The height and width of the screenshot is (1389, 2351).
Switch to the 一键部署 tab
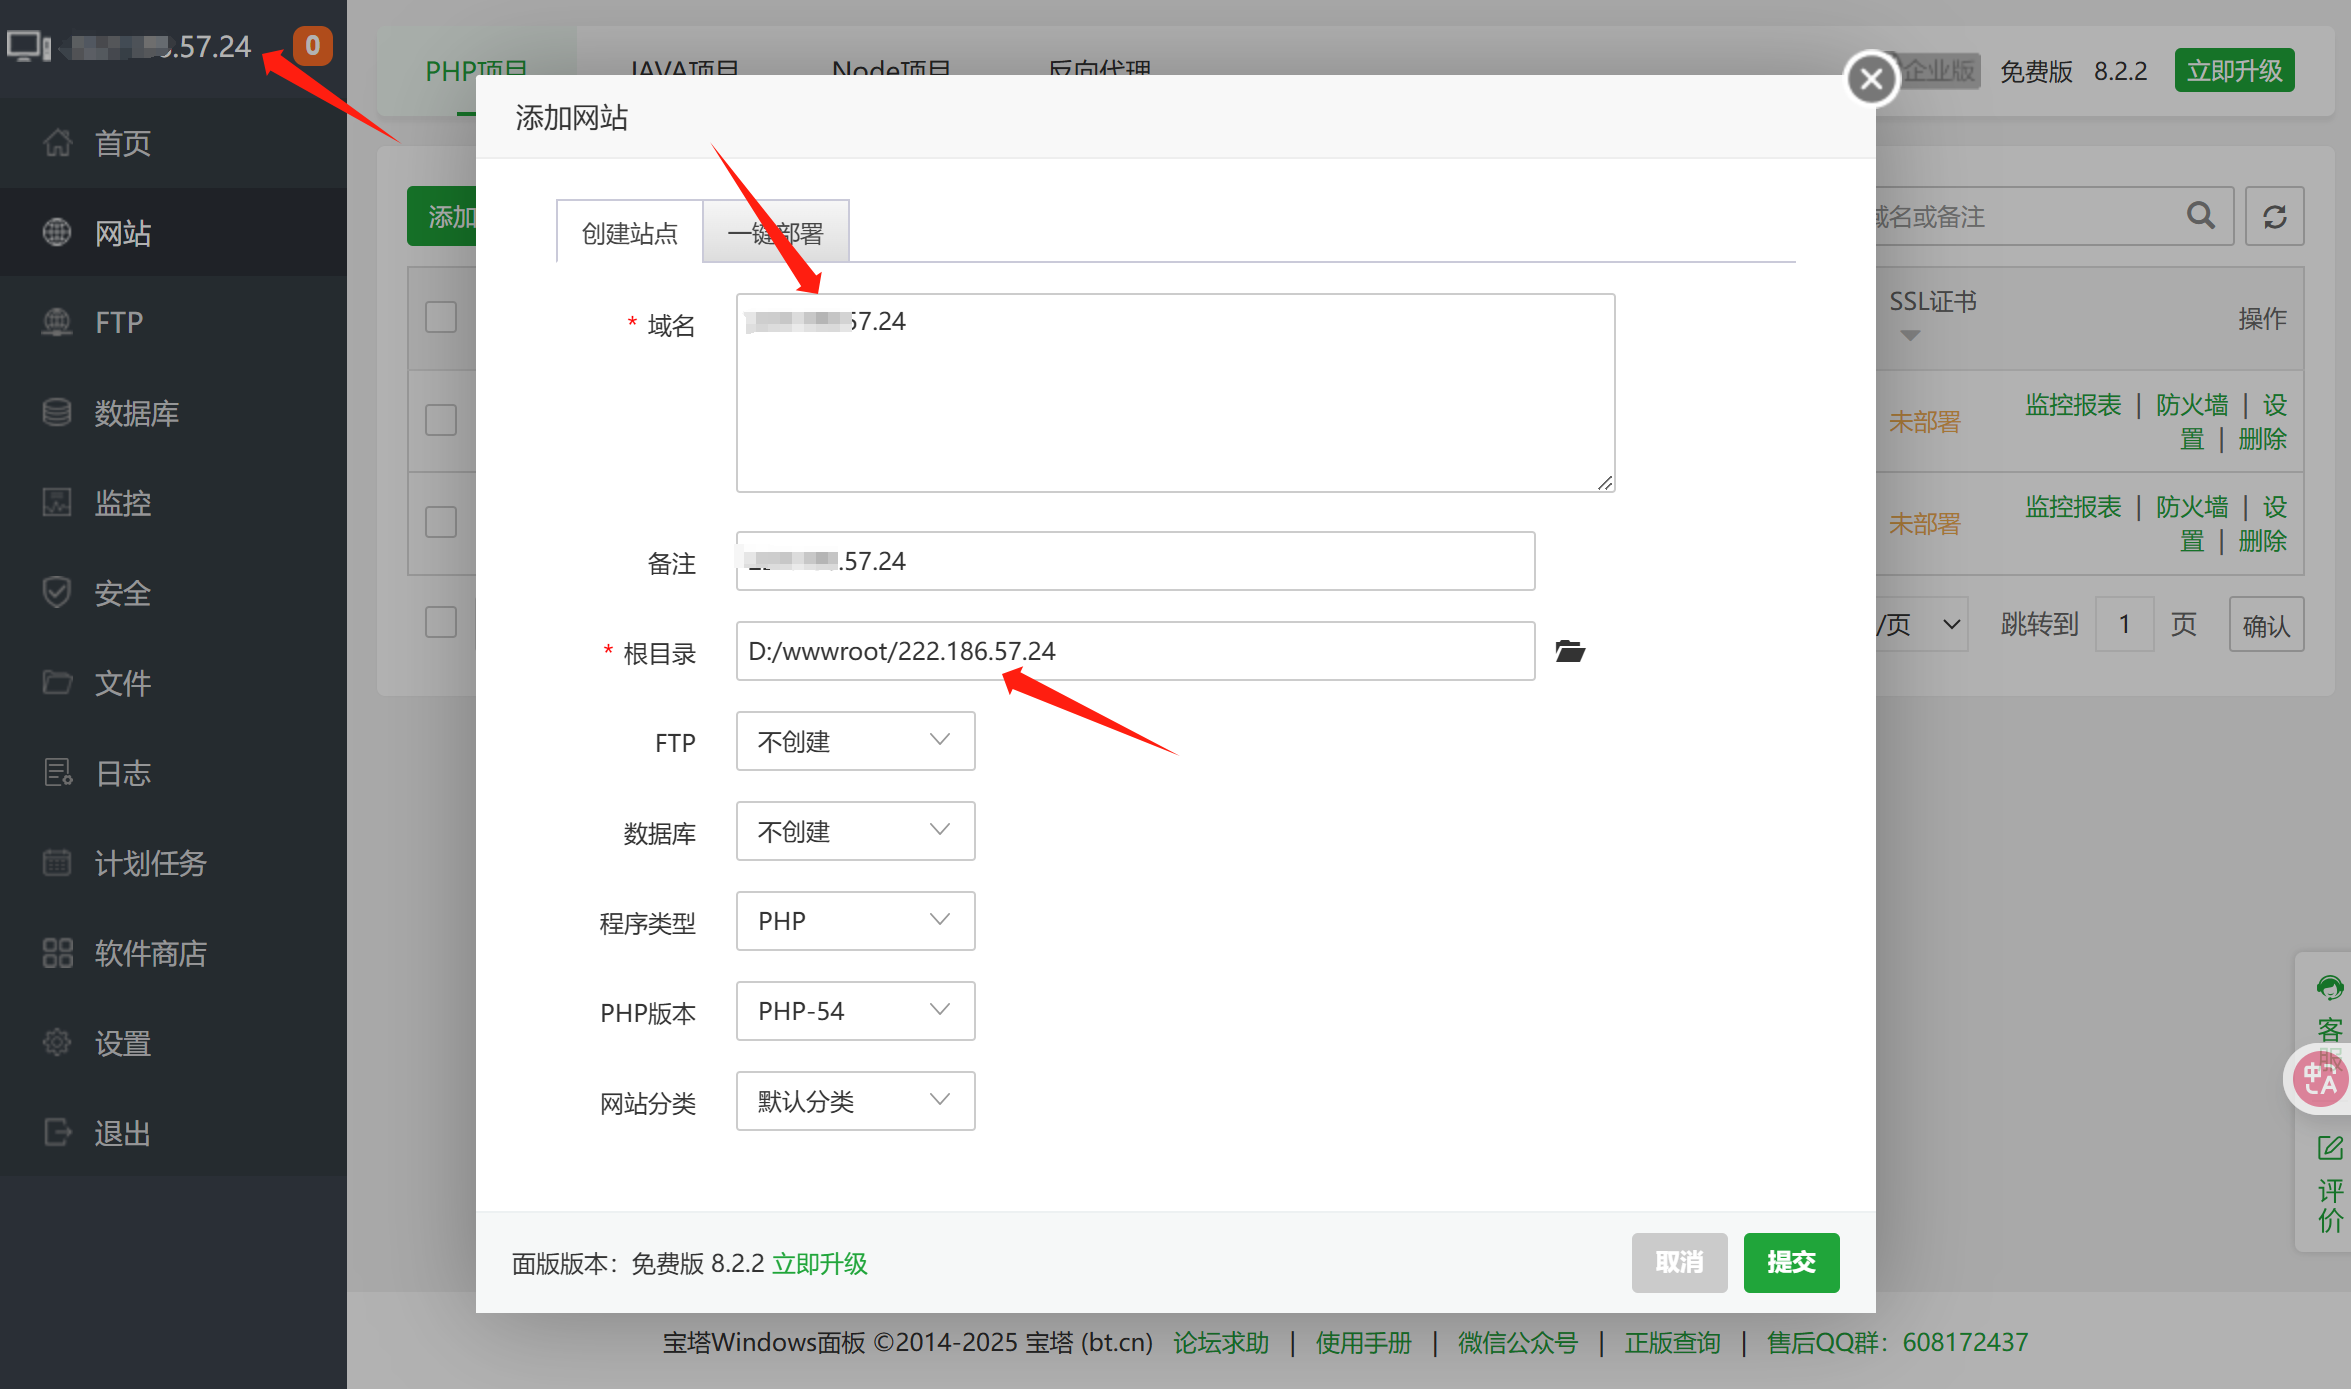click(776, 233)
